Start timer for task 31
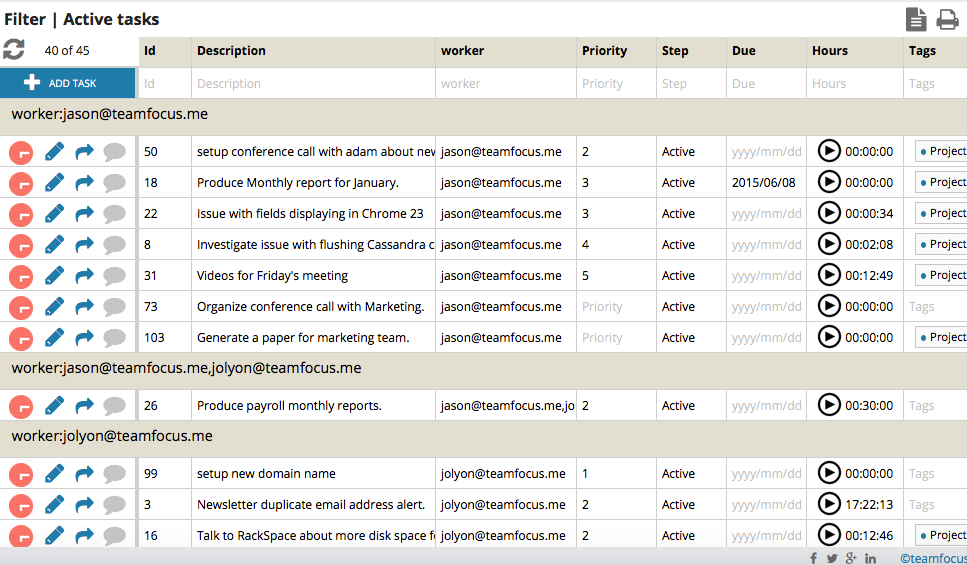Image resolution: width=967 pixels, height=565 pixels. click(829, 275)
